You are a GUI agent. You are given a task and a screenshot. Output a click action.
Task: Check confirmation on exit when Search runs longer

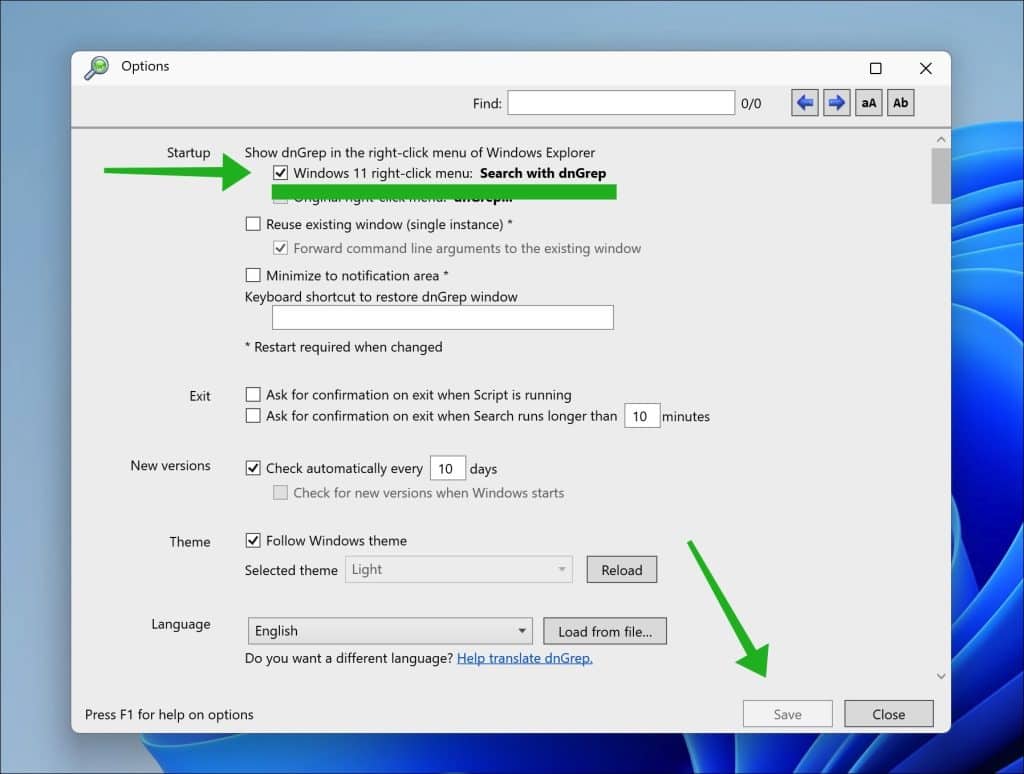[253, 415]
